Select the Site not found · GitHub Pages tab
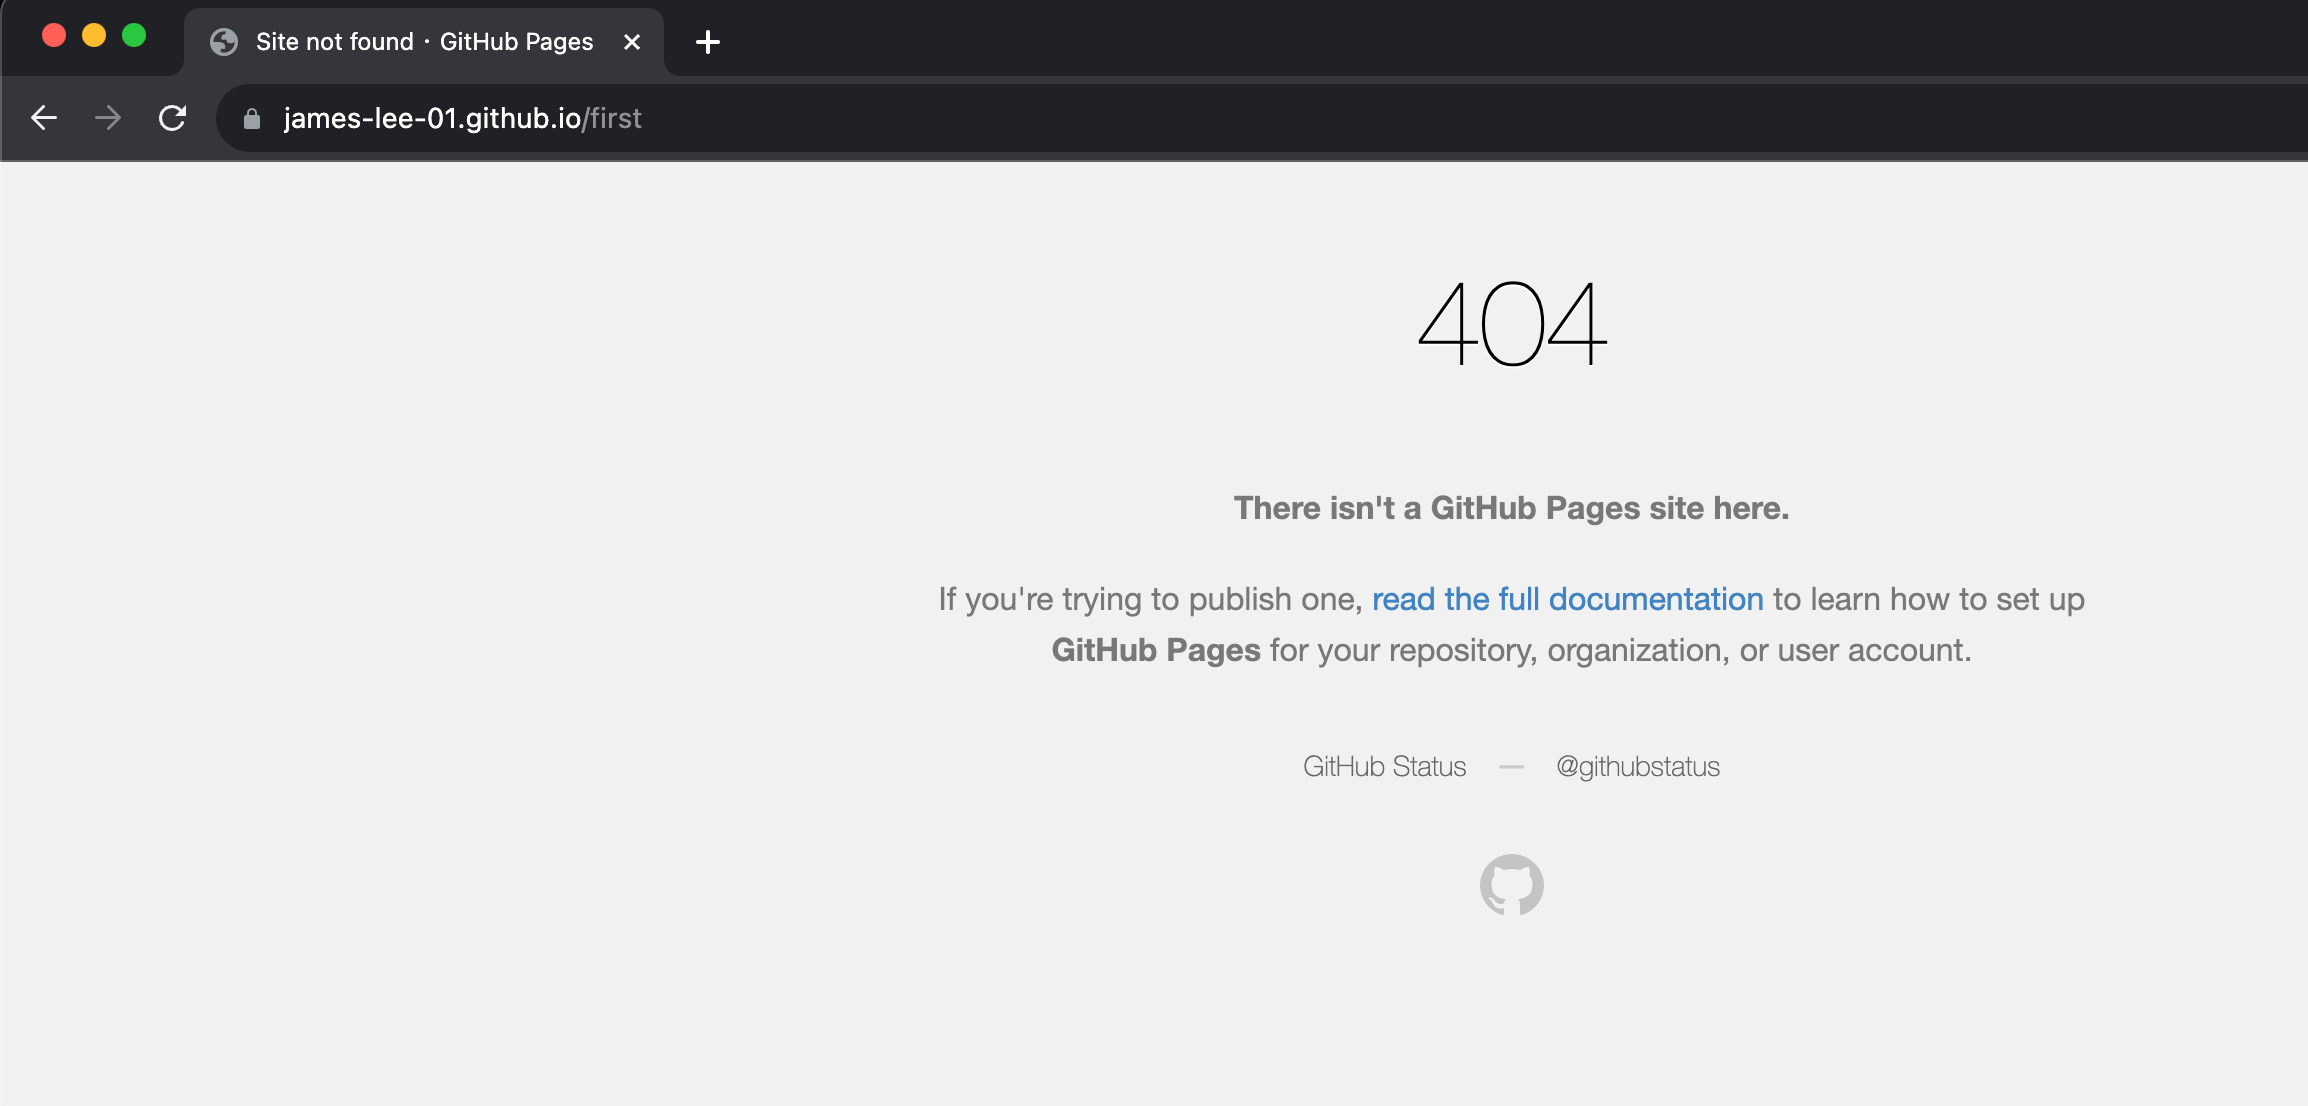 [424, 42]
